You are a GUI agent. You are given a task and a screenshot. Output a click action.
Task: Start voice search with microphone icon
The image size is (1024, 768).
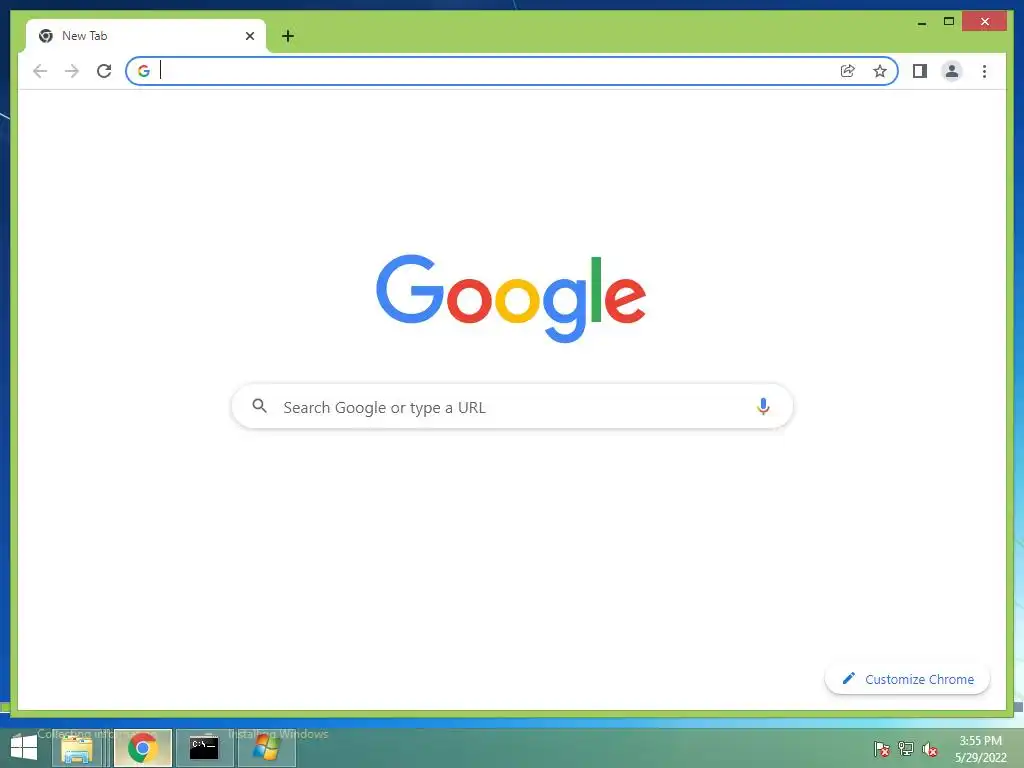coord(763,406)
